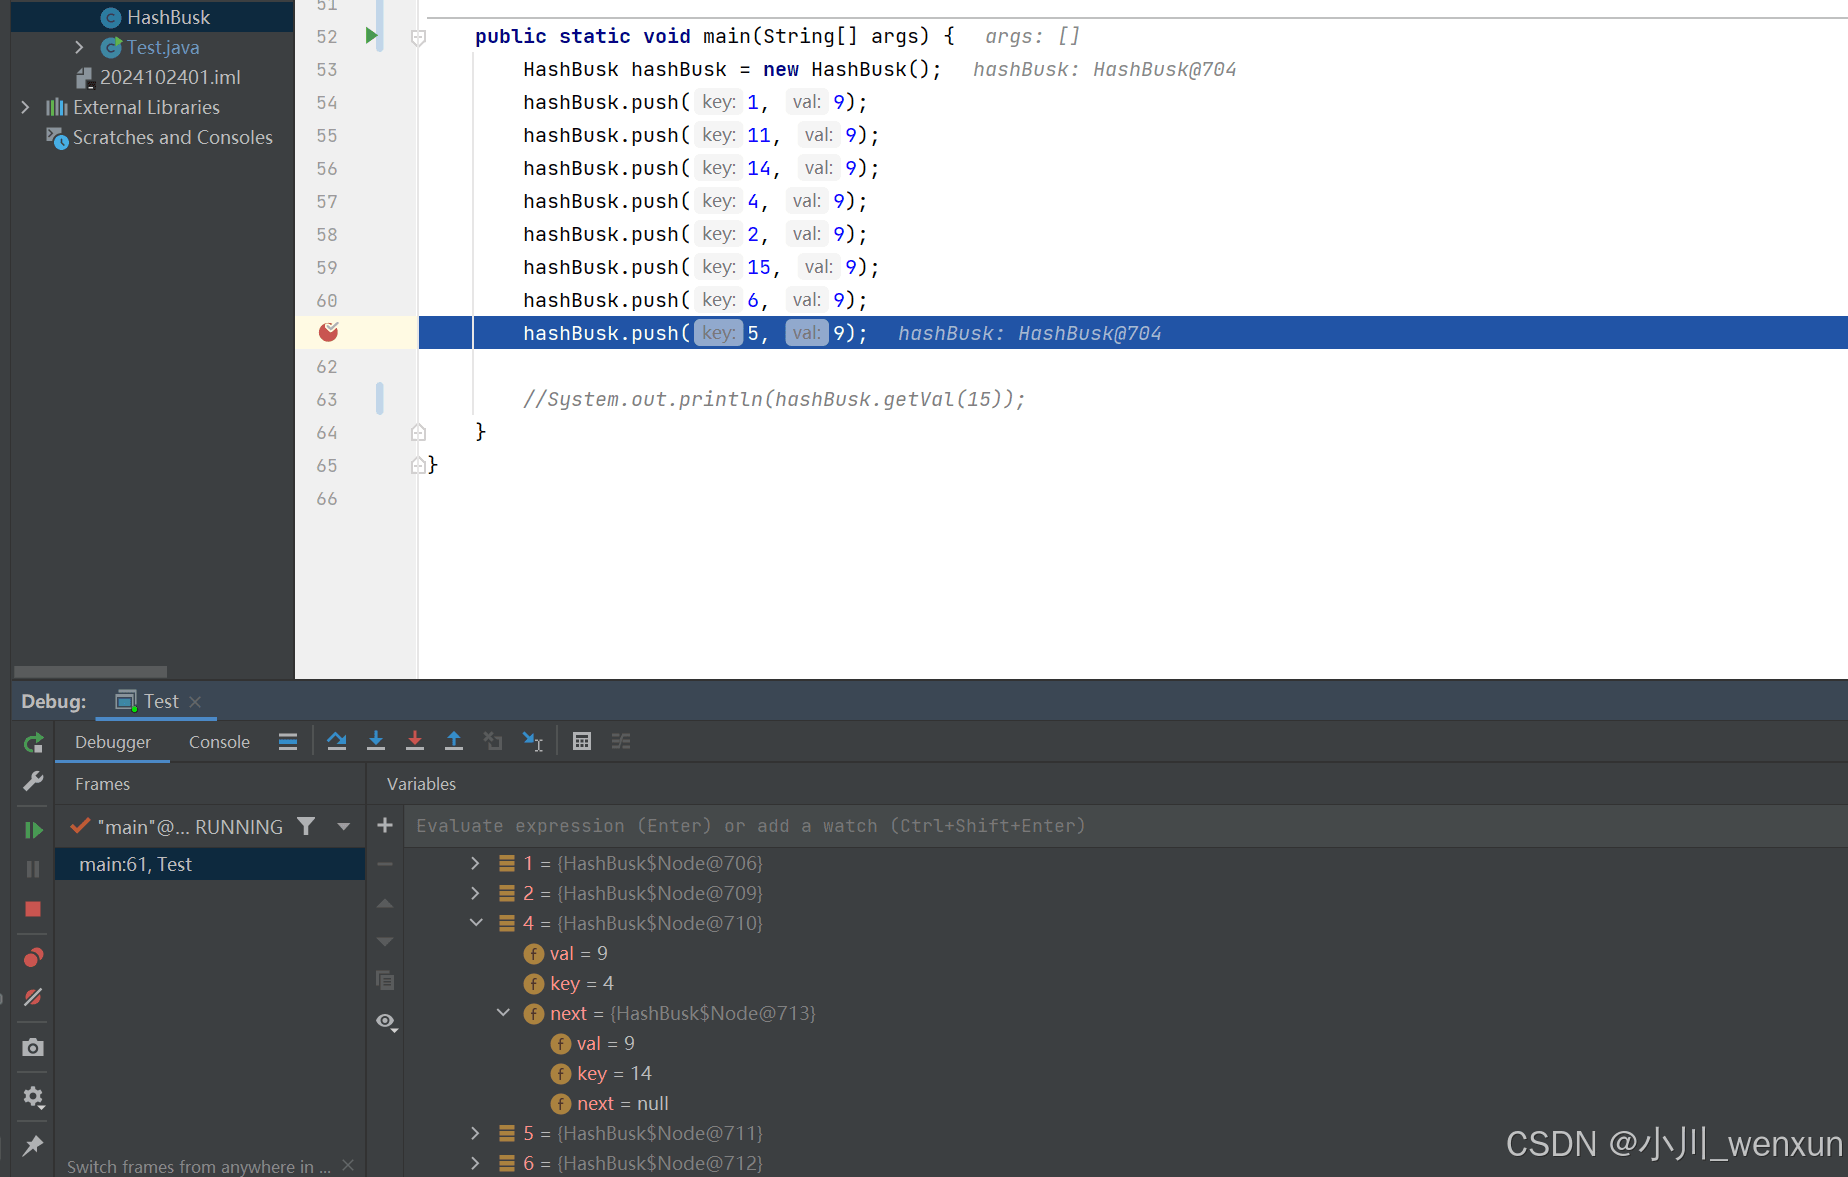Click the Step Over debugger icon
Image resolution: width=1848 pixels, height=1177 pixels.
(336, 741)
